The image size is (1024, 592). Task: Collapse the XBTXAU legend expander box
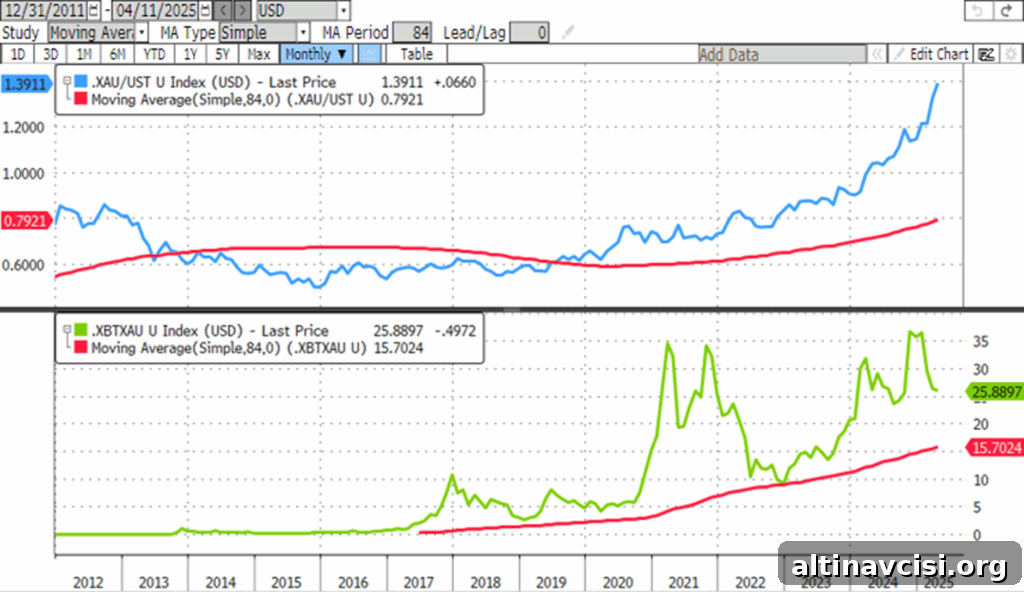pyautogui.click(x=67, y=330)
